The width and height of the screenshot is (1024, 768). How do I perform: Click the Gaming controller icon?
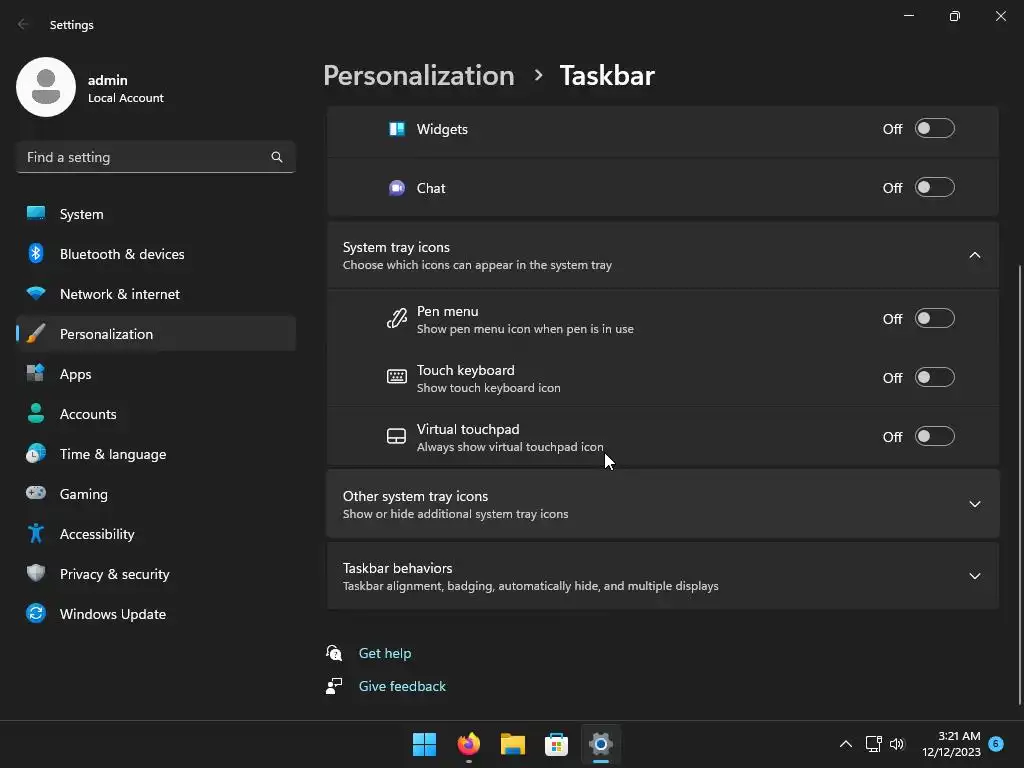36,493
